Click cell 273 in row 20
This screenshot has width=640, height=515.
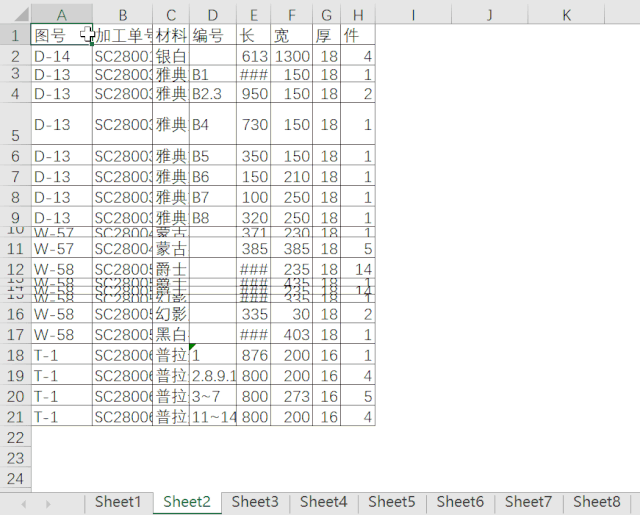pyautogui.click(x=291, y=396)
